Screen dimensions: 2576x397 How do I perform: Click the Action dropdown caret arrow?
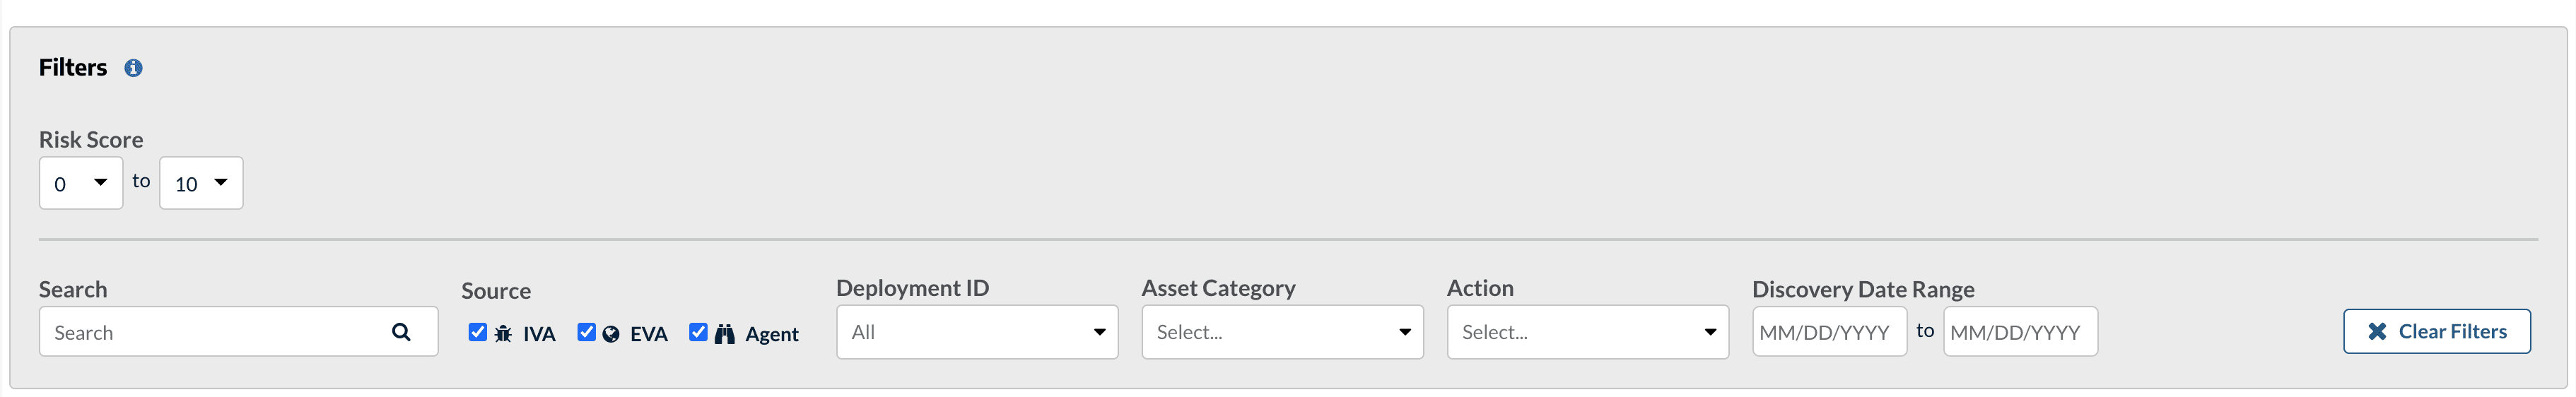coord(1710,332)
